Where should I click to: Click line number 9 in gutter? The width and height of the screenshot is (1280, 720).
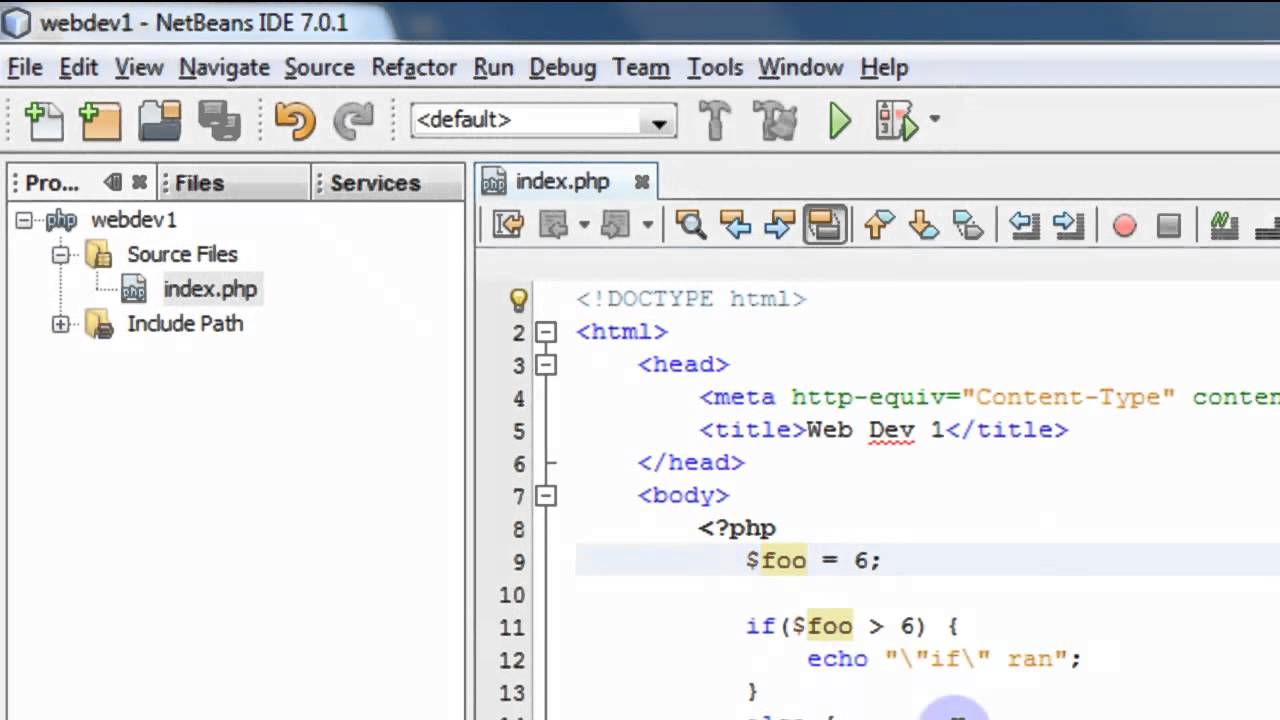pyautogui.click(x=518, y=562)
